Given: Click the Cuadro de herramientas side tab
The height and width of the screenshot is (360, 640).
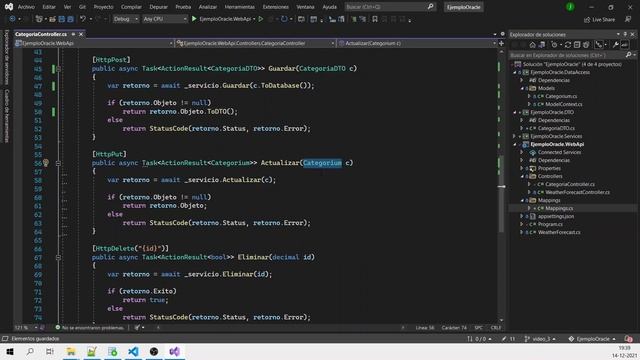Looking at the screenshot, I should point(7,116).
